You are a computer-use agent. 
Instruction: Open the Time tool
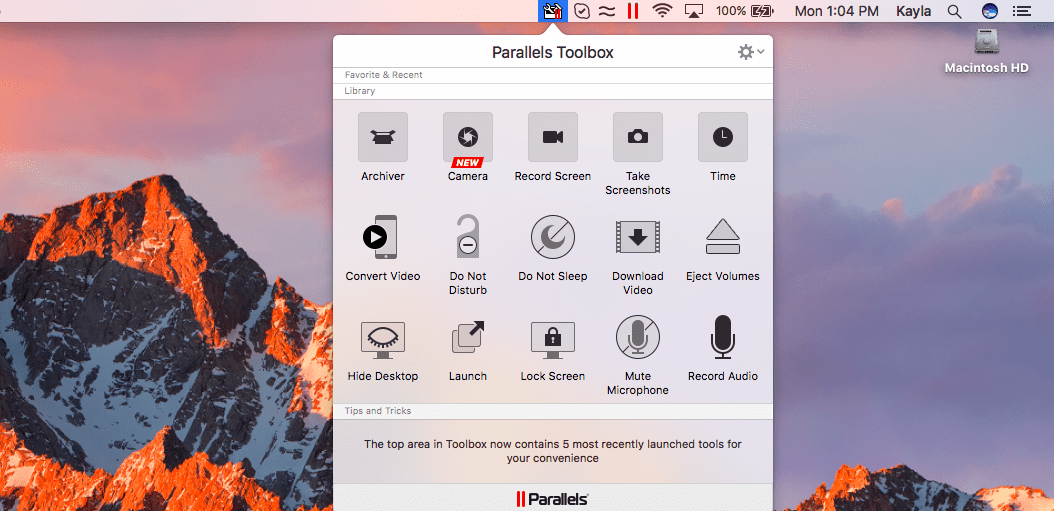pyautogui.click(x=722, y=138)
